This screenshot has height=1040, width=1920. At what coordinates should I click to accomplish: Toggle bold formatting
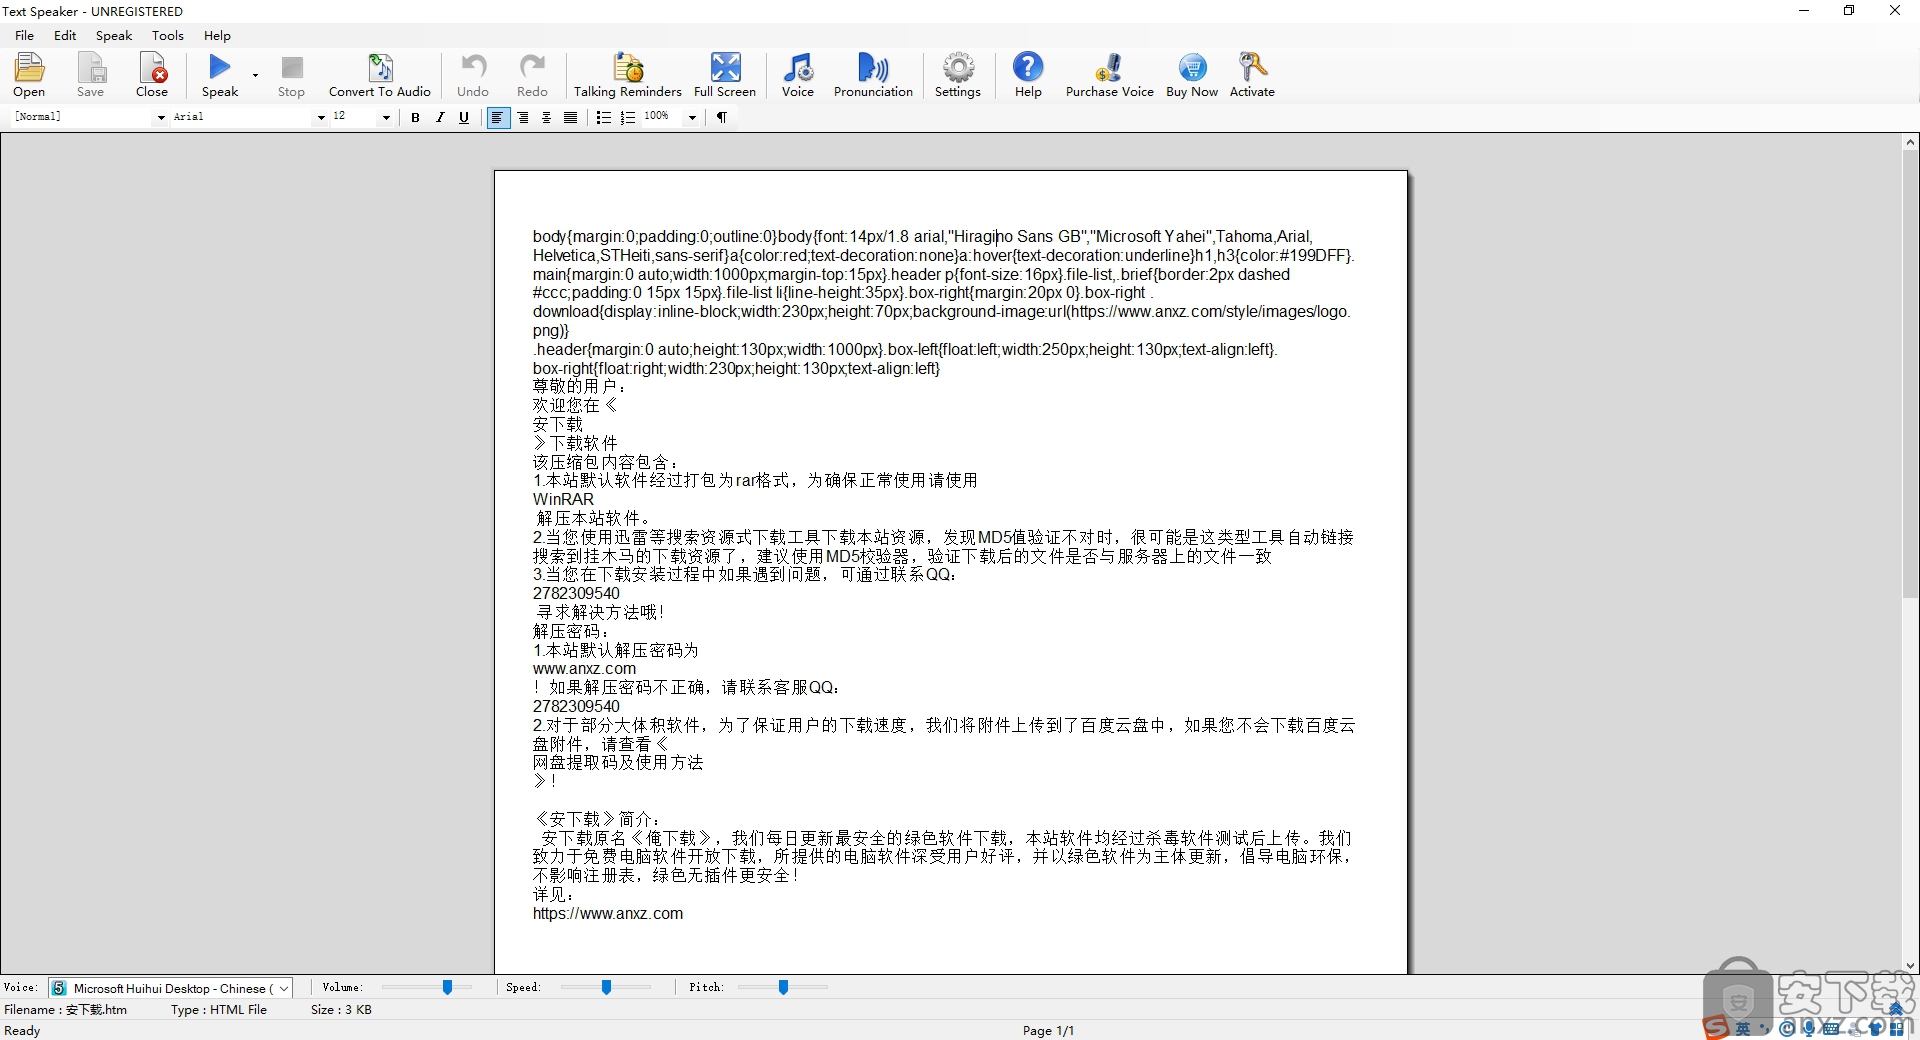pyautogui.click(x=415, y=117)
